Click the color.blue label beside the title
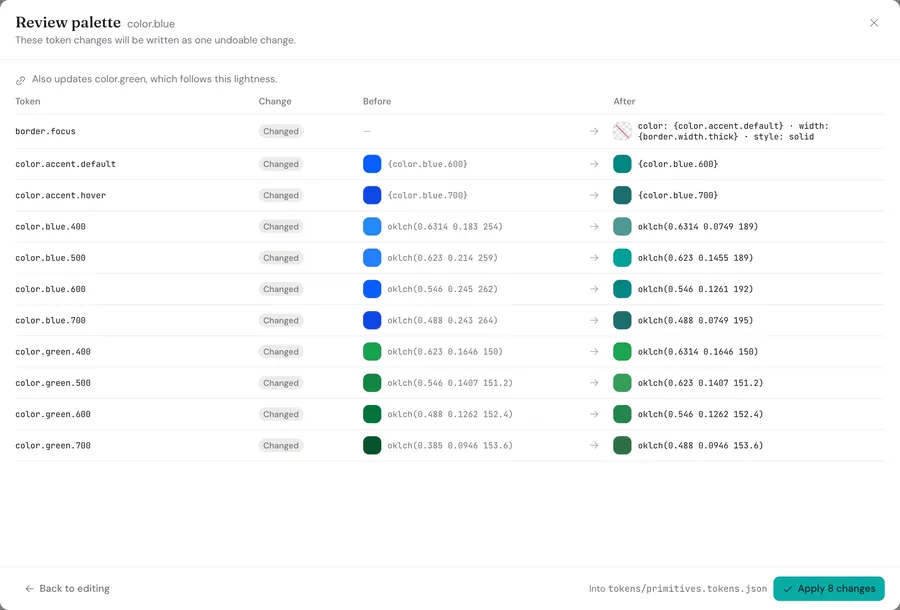 [151, 24]
